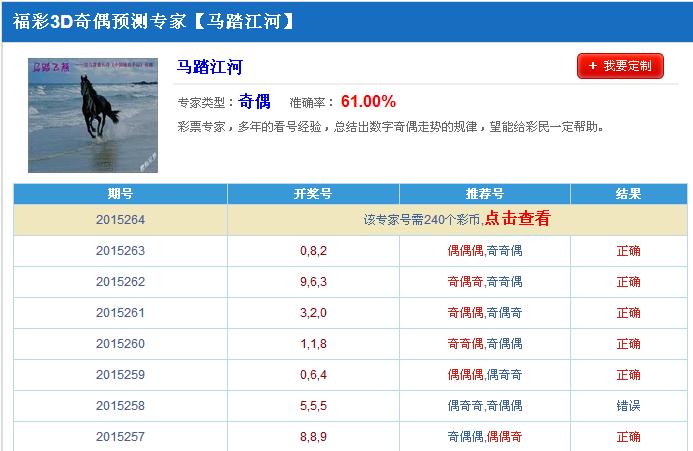Click the 正确 result for issue 2015260
Viewport: 693px width, 451px height.
tap(628, 344)
